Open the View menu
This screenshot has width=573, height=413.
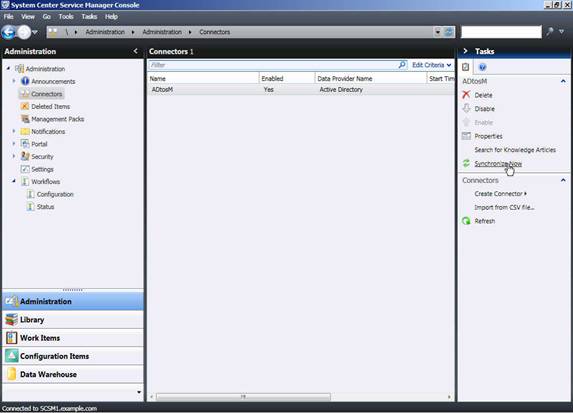pos(28,16)
